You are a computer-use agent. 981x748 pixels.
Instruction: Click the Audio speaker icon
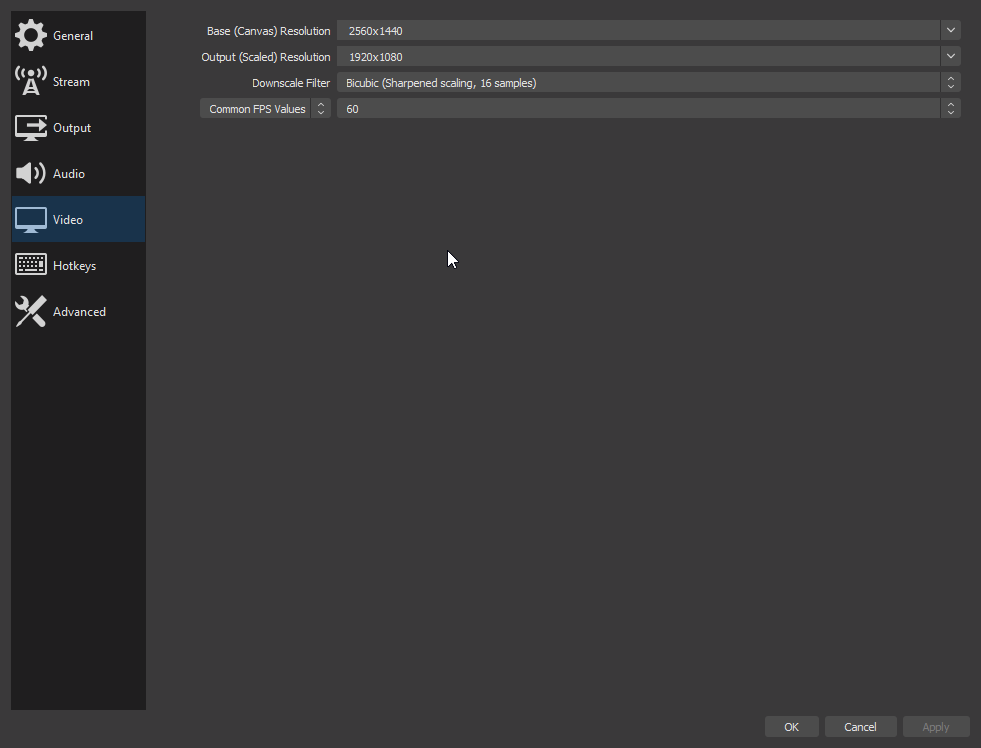tap(31, 174)
